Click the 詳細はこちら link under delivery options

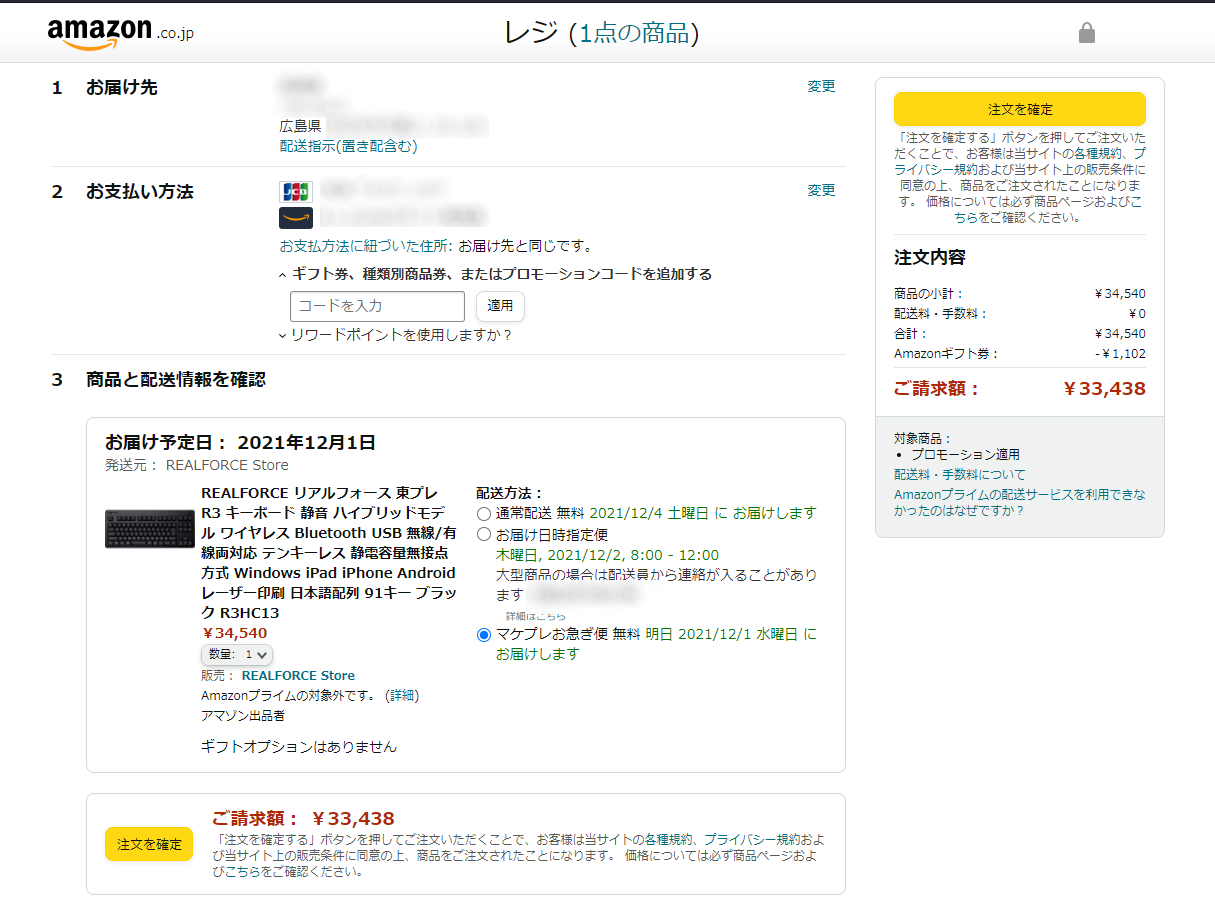(535, 616)
